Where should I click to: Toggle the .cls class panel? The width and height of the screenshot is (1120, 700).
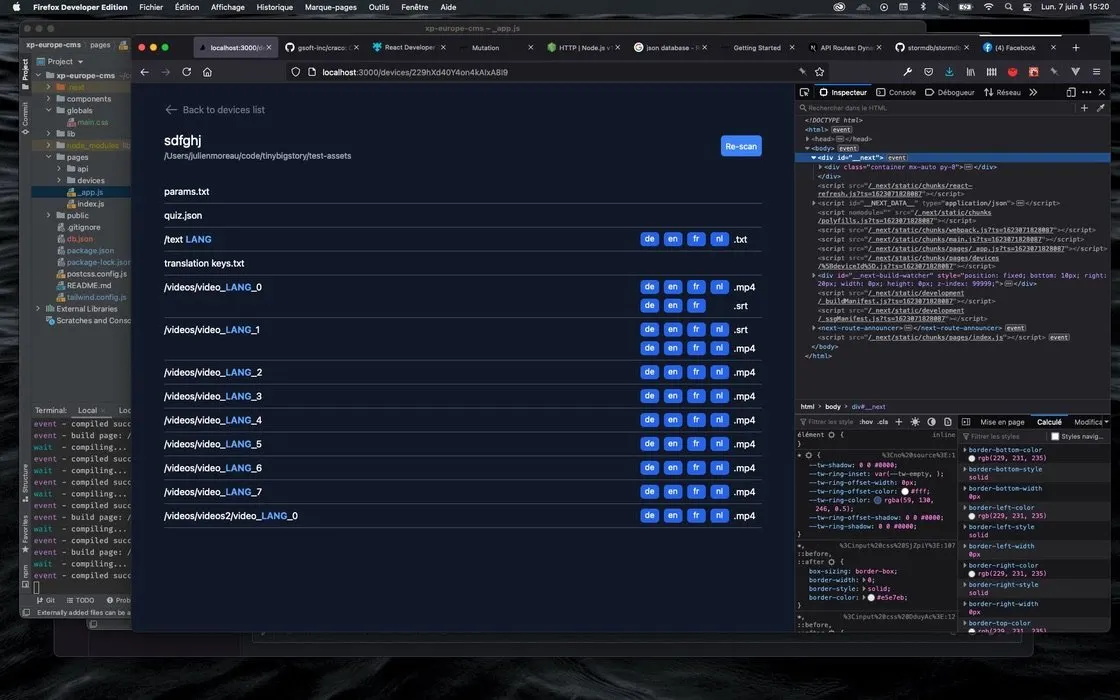tap(883, 422)
